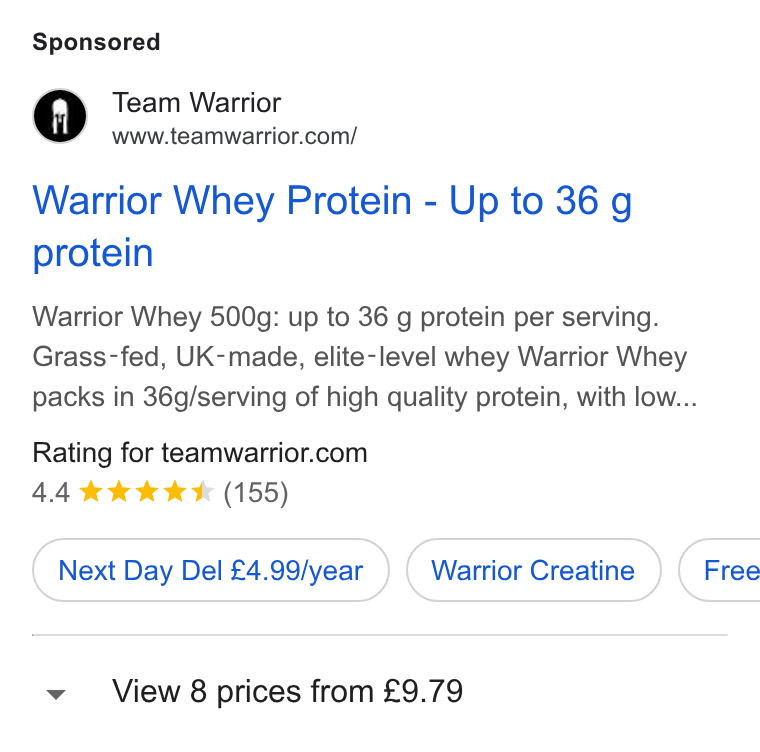Click the www.teamwarrior.com/ URL

click(x=235, y=136)
